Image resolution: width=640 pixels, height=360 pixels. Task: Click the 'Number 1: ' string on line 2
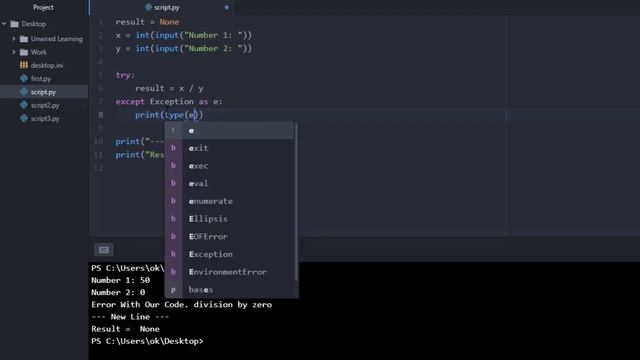point(213,35)
